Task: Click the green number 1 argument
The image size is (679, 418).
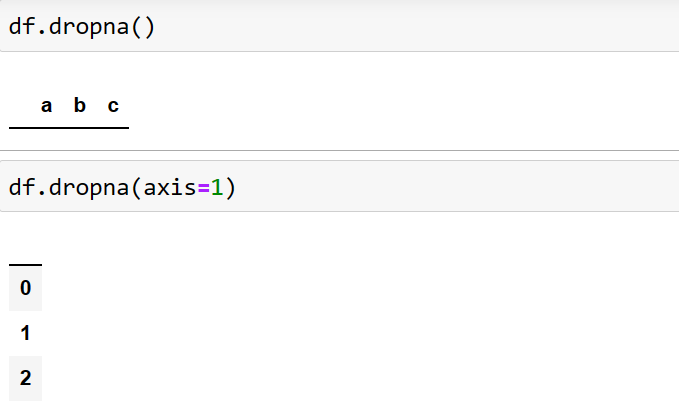Action: click(215, 187)
